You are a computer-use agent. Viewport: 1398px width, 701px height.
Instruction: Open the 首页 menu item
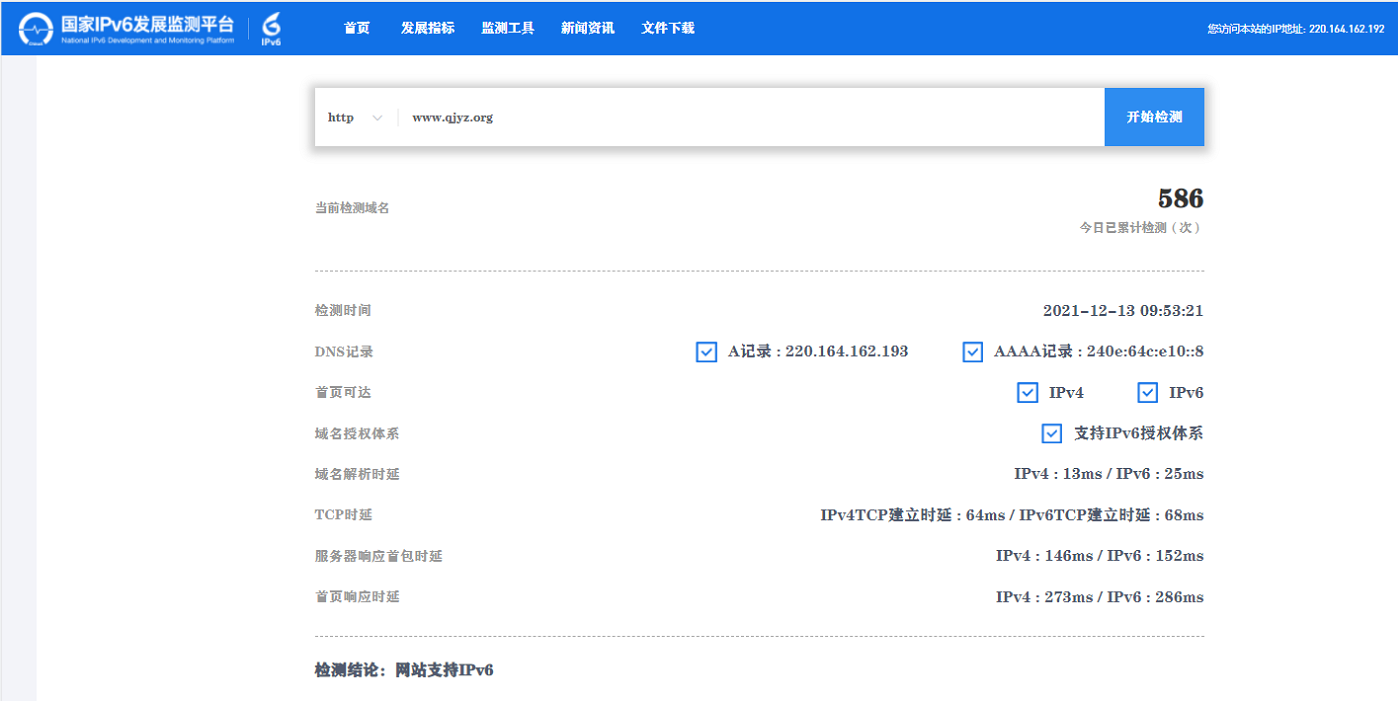[357, 28]
